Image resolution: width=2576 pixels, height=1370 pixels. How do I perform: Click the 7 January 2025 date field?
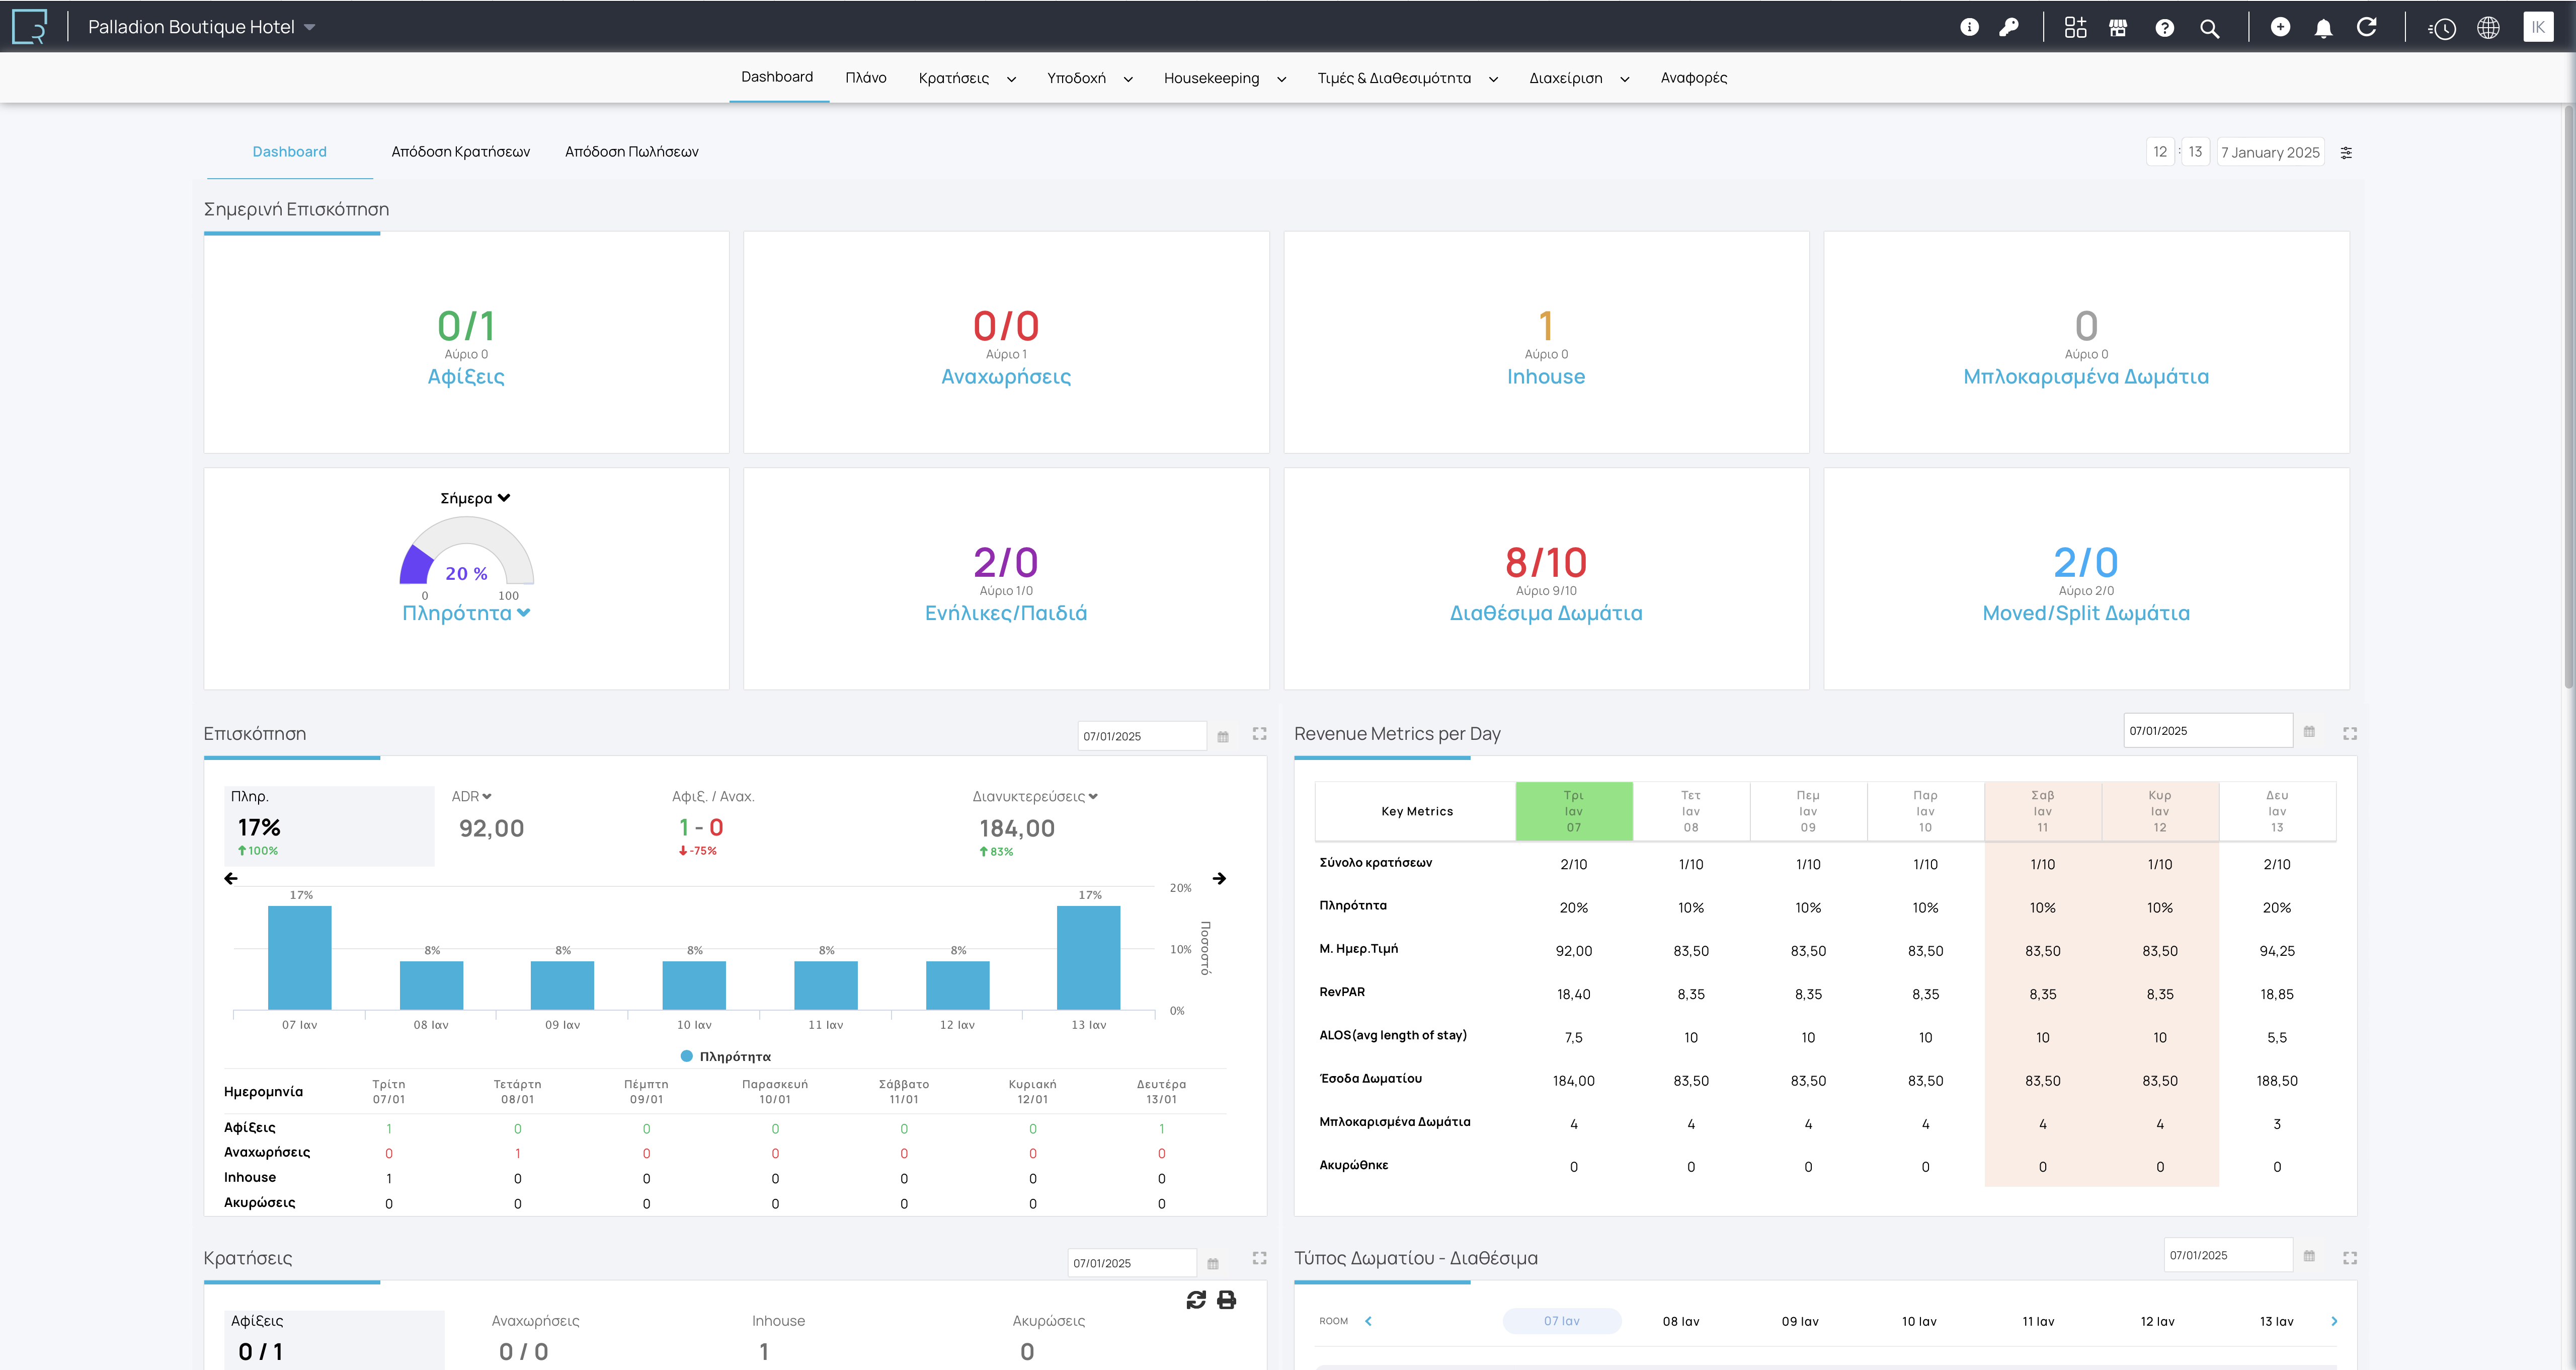click(x=2270, y=153)
